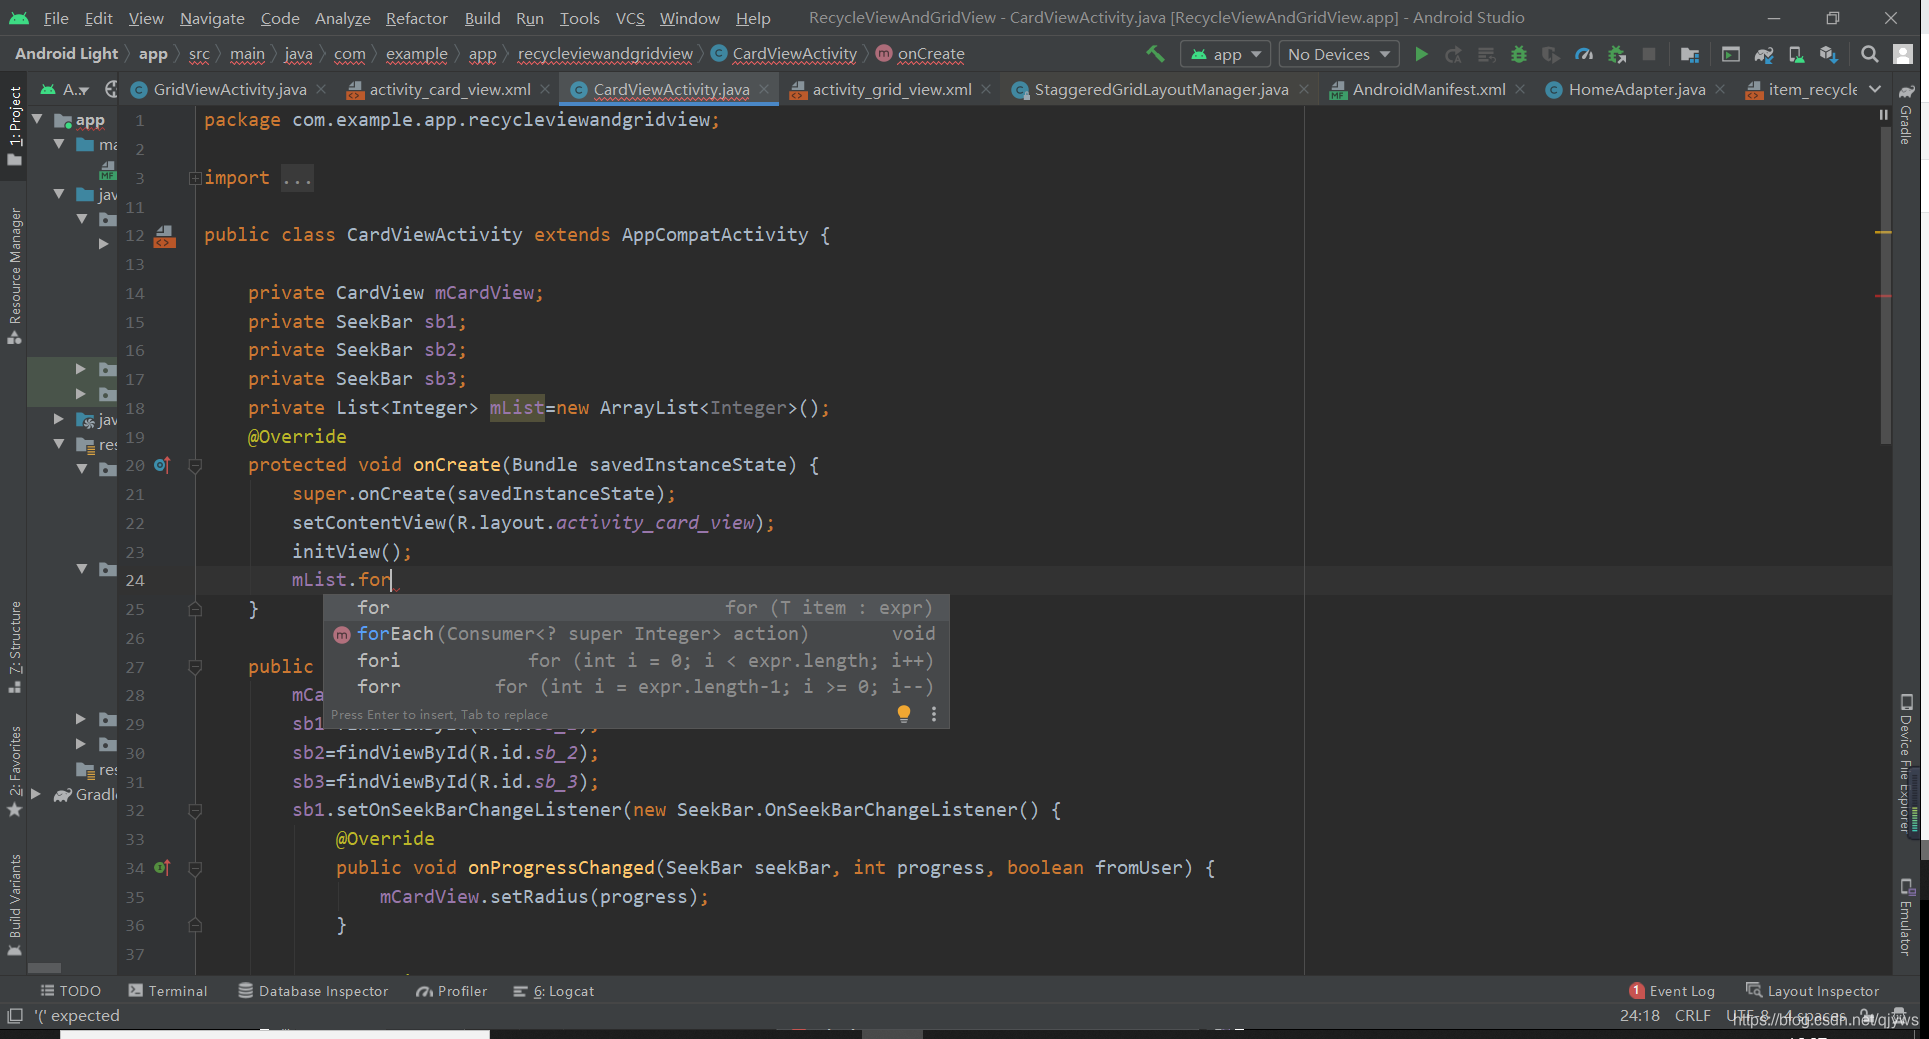This screenshot has height=1039, width=1929.
Task: Click the run configurations window icon
Action: [x=1731, y=54]
